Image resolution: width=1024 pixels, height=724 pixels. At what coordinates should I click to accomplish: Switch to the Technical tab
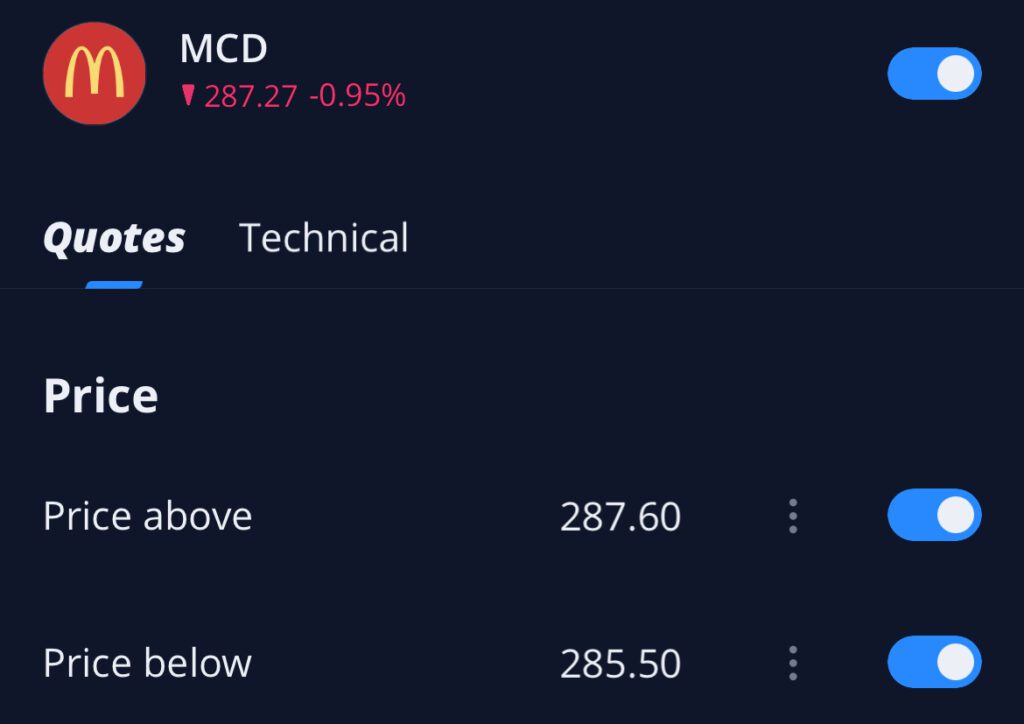click(324, 238)
